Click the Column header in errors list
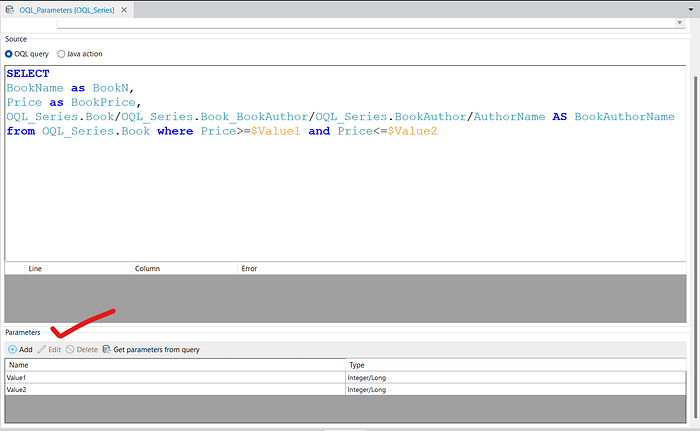Screen dimensions: 700x431 click(184, 268)
